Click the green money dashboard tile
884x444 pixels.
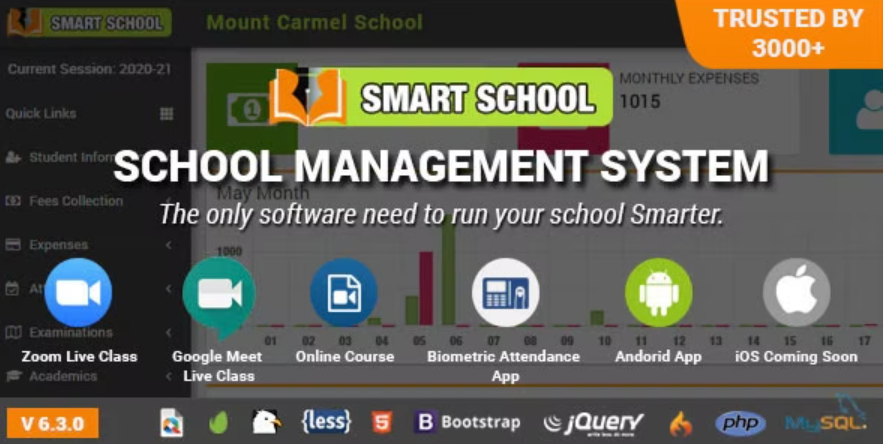251,108
